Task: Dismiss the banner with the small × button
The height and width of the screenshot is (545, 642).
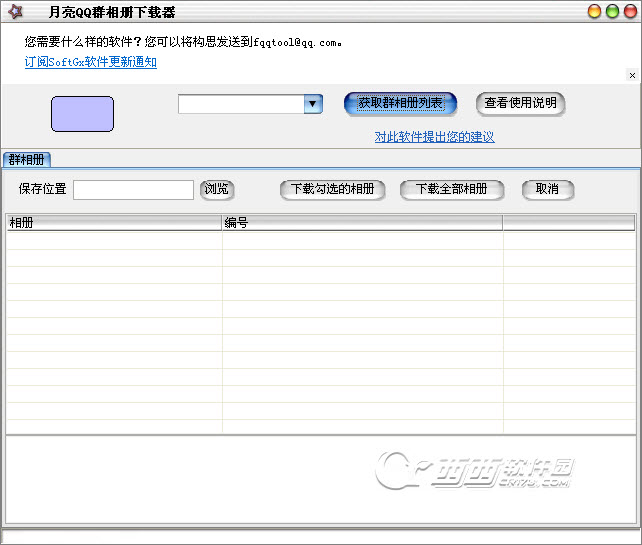Action: click(x=632, y=75)
